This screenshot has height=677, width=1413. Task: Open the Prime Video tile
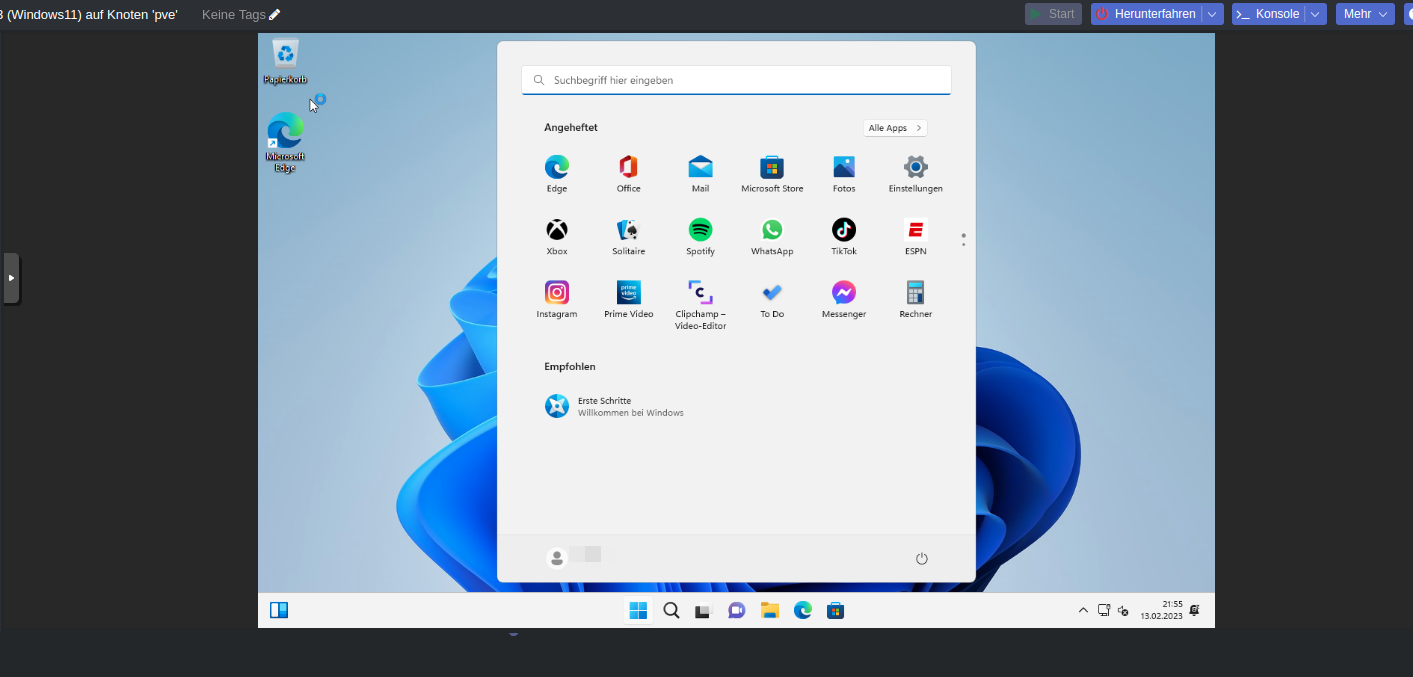coord(628,300)
